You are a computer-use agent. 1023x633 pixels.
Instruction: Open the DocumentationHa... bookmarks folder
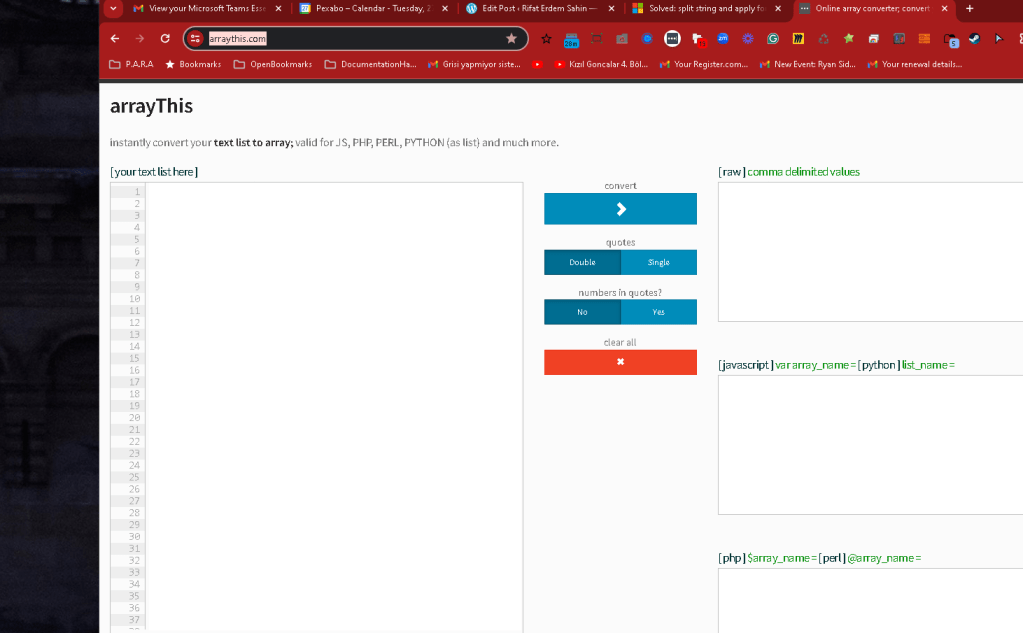click(370, 64)
